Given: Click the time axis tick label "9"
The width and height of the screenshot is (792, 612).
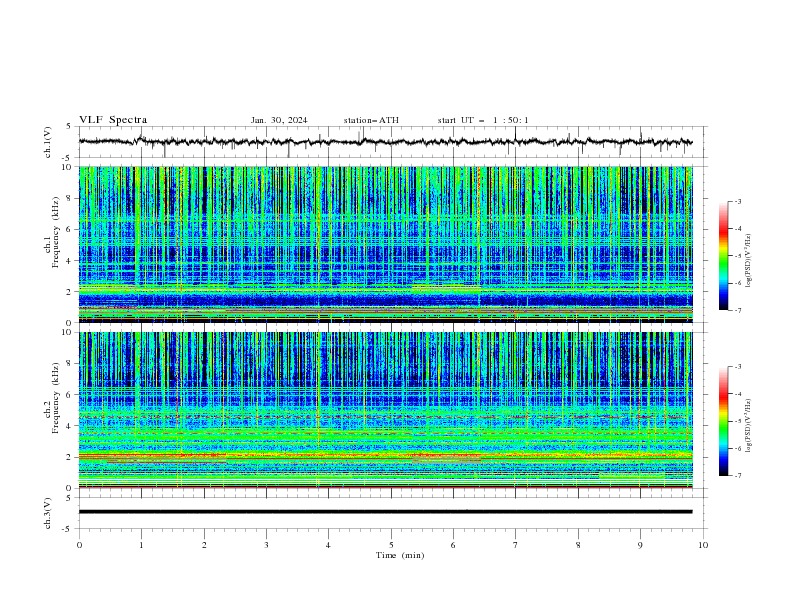Looking at the screenshot, I should 640,545.
